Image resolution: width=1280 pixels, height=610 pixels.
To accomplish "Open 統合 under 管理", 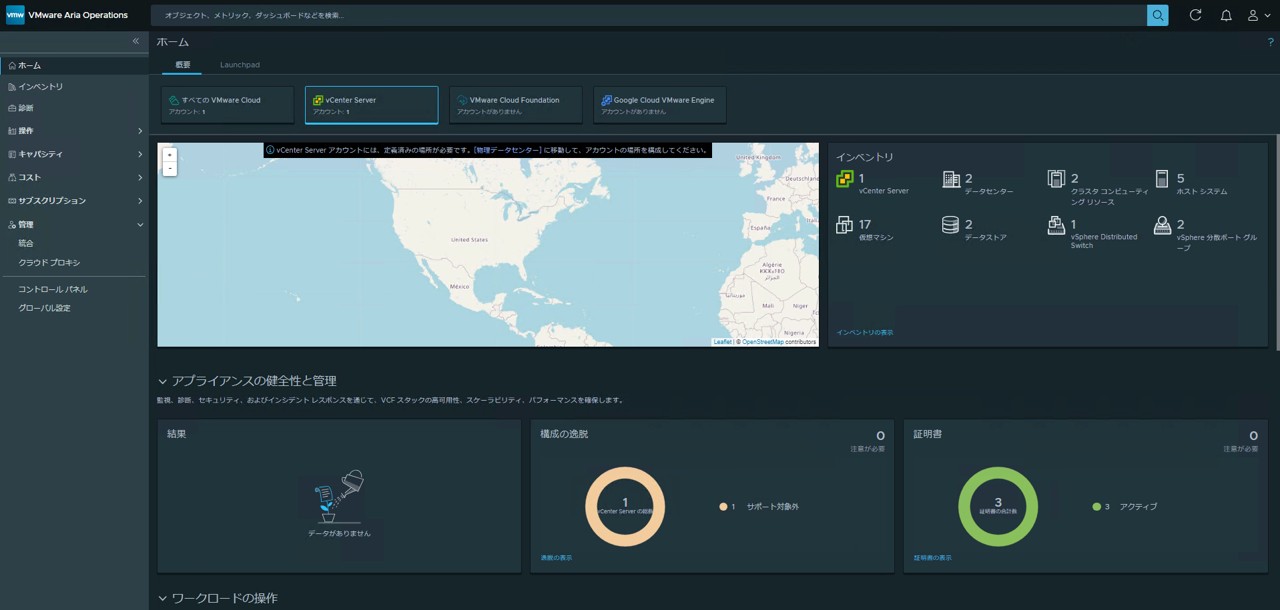I will pos(26,243).
